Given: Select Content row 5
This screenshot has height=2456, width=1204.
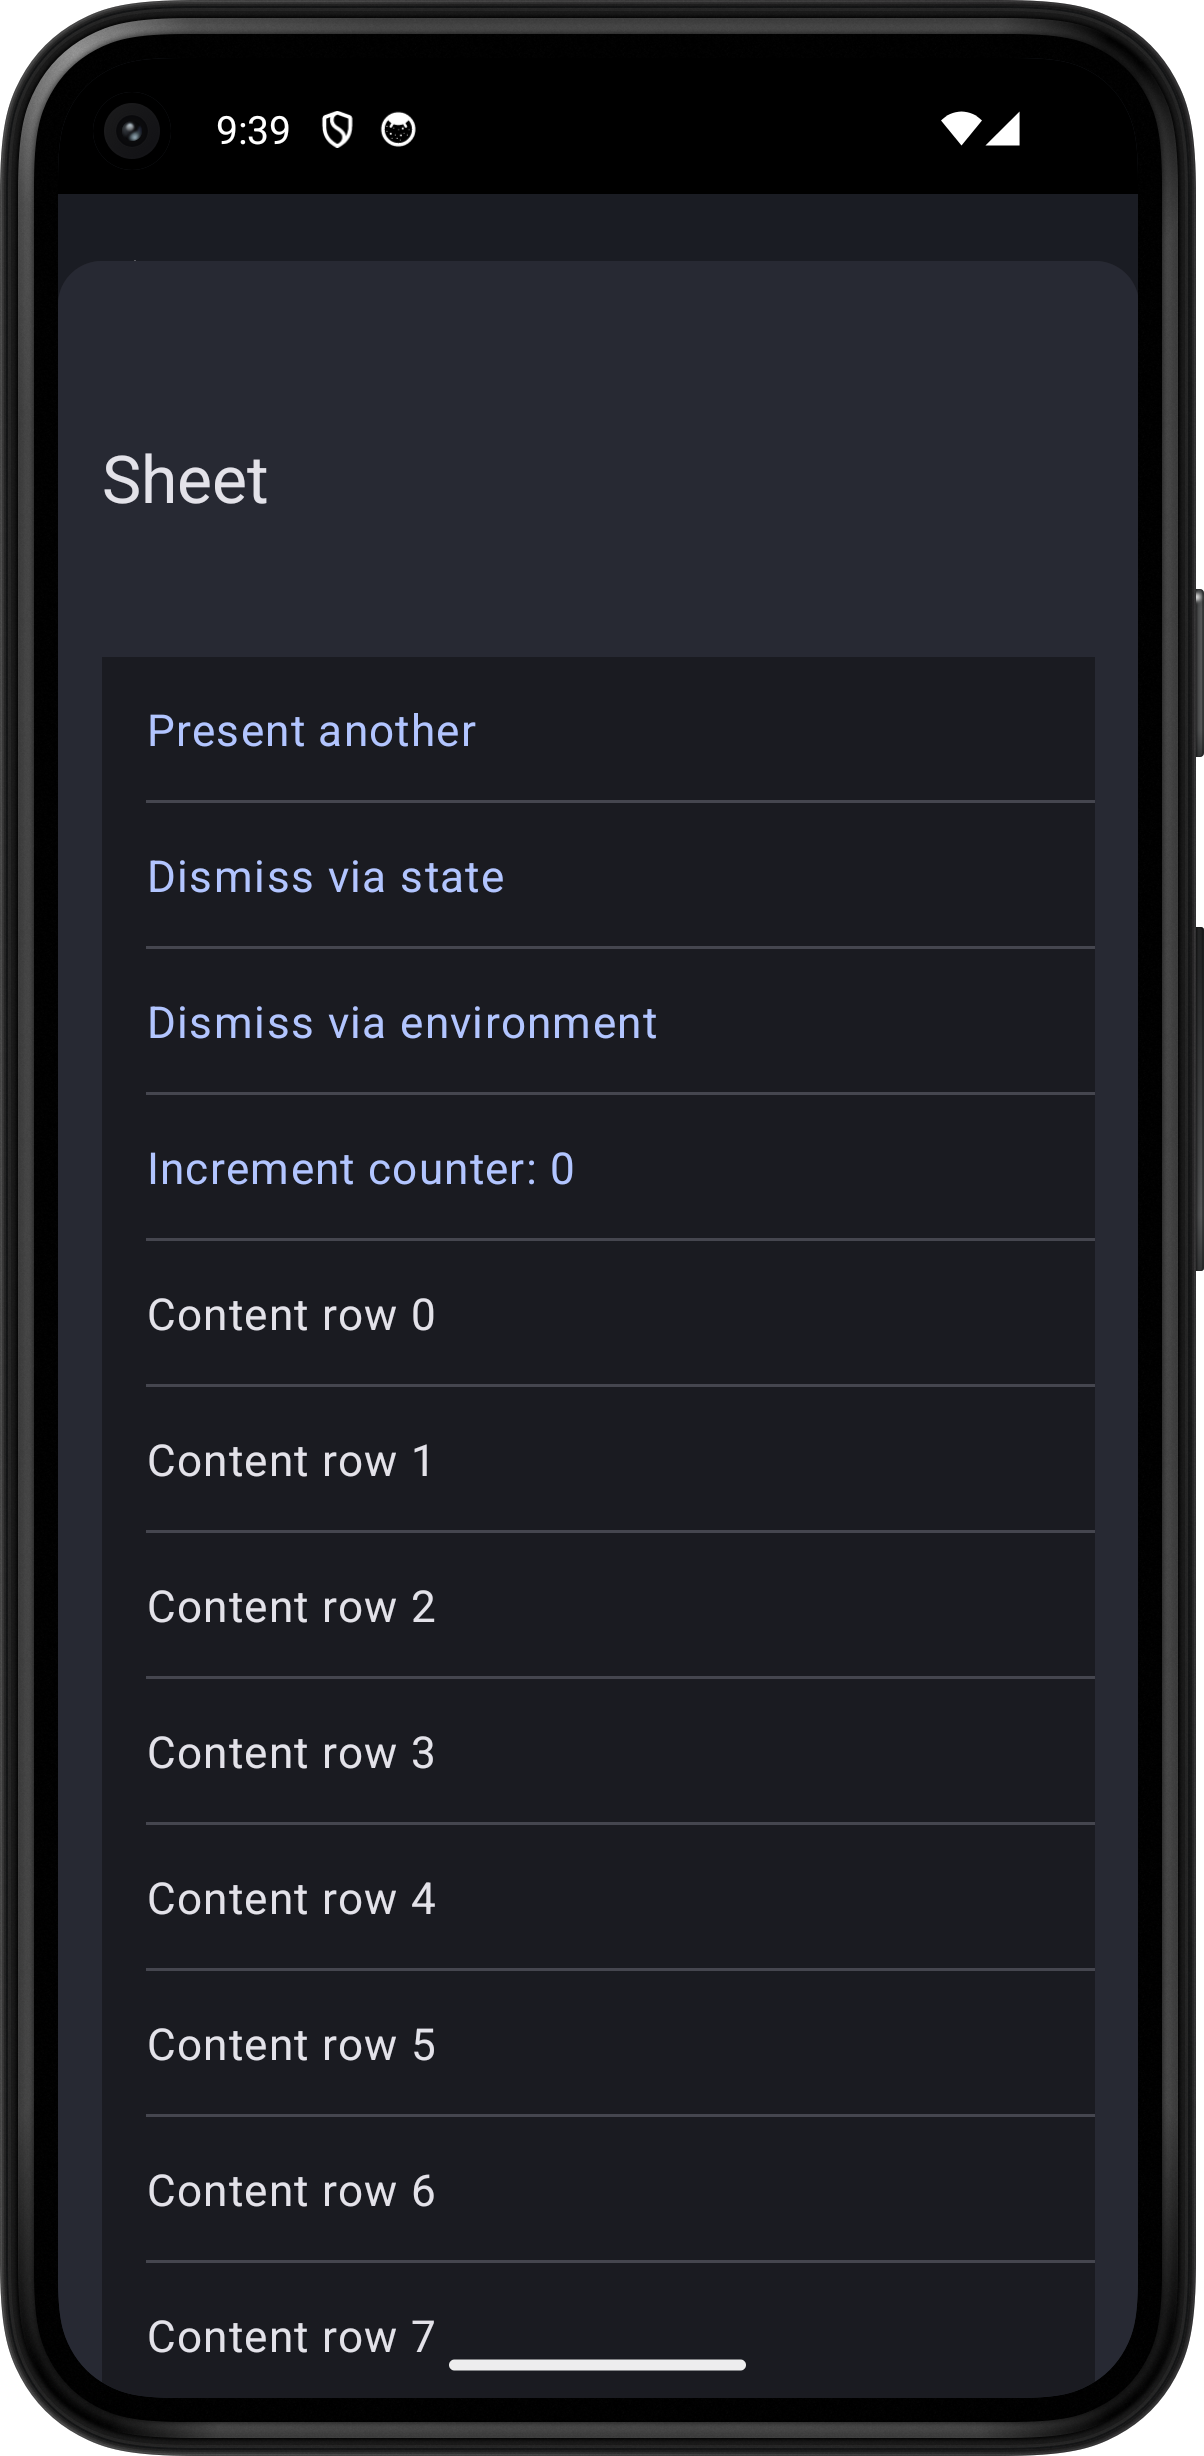Looking at the screenshot, I should 291,2045.
